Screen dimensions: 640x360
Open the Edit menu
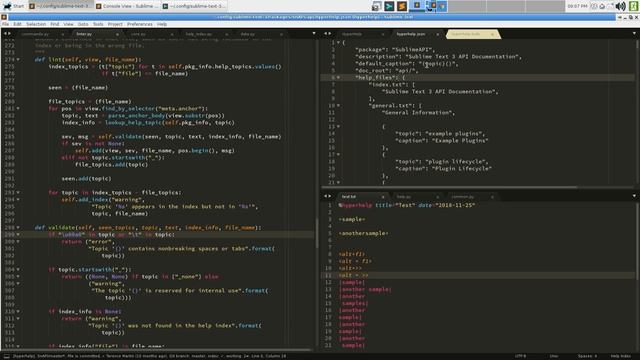17,24
